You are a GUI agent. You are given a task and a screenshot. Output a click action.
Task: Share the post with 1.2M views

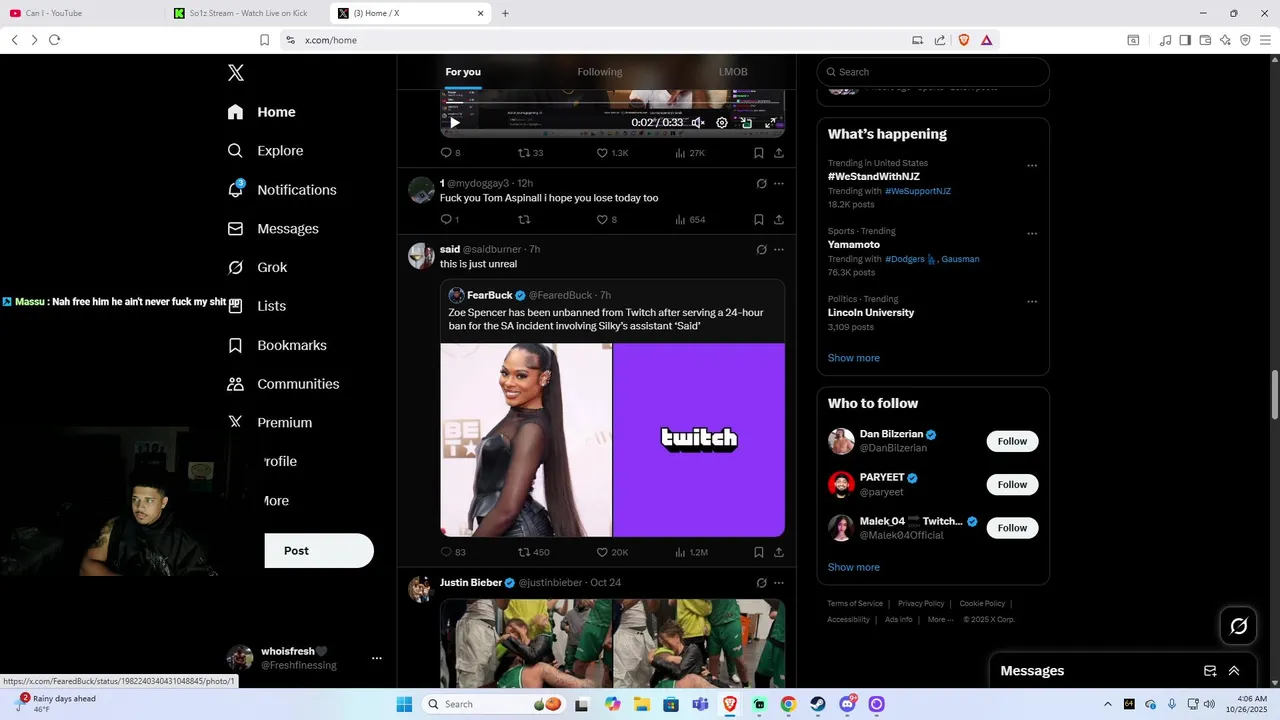coord(779,552)
